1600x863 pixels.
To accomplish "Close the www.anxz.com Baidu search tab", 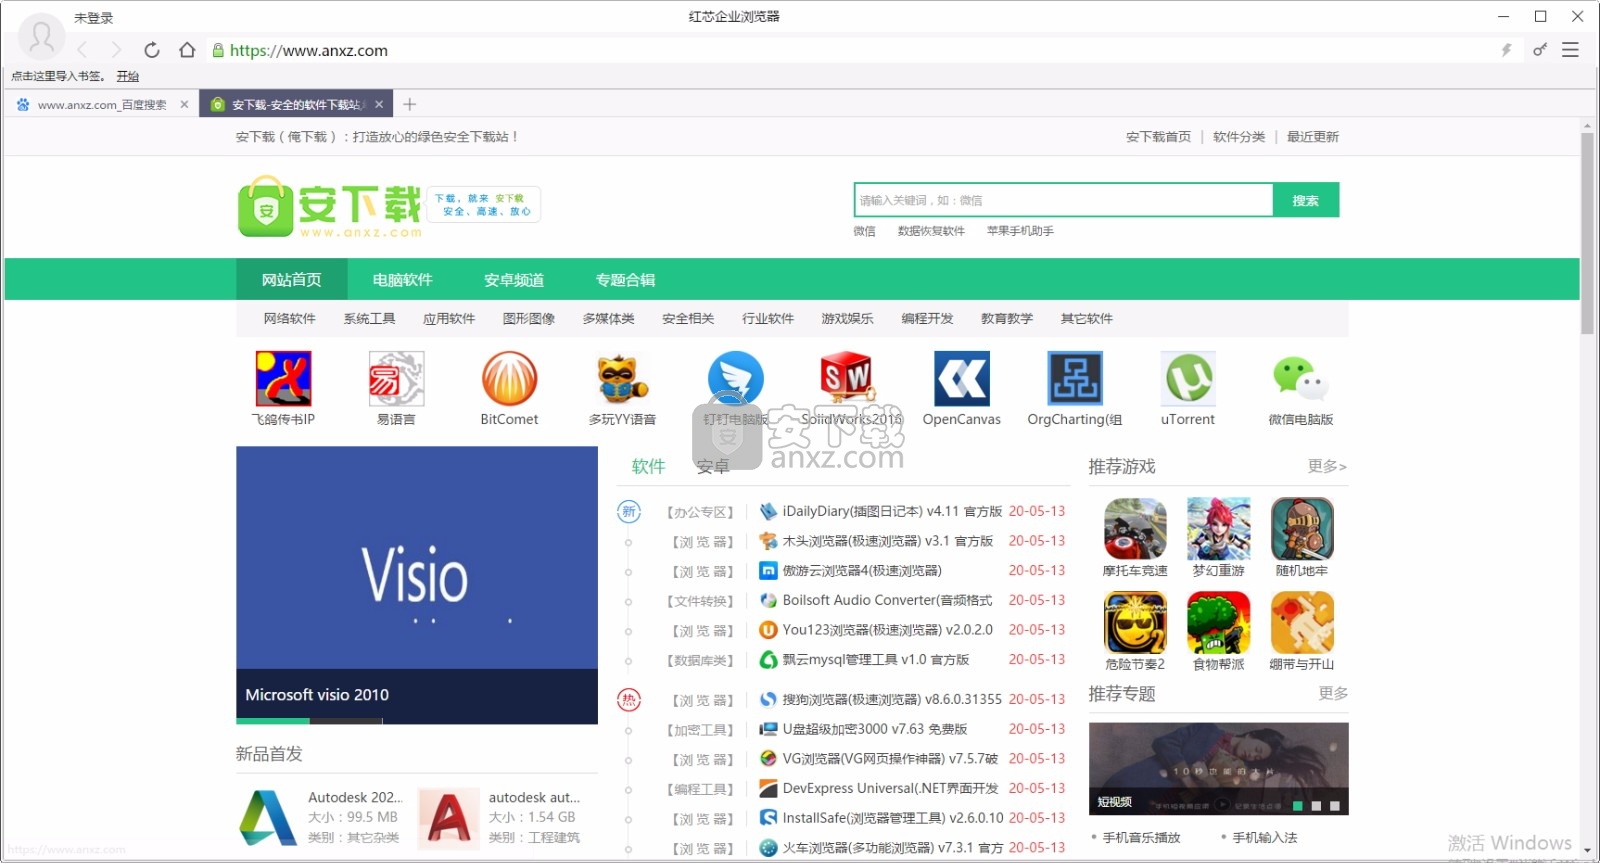I will pyautogui.click(x=184, y=104).
